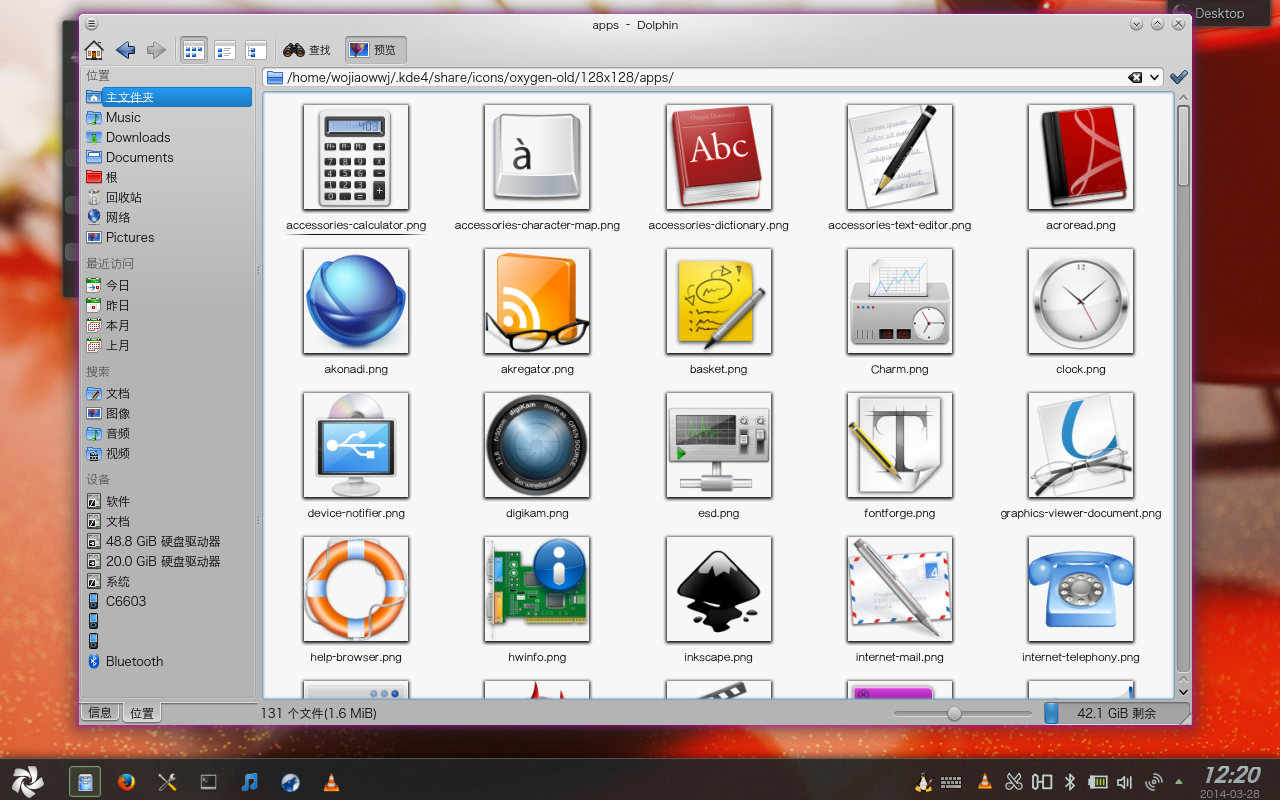The height and width of the screenshot is (800, 1280).
Task: Open the Music place
Action: (x=168, y=117)
